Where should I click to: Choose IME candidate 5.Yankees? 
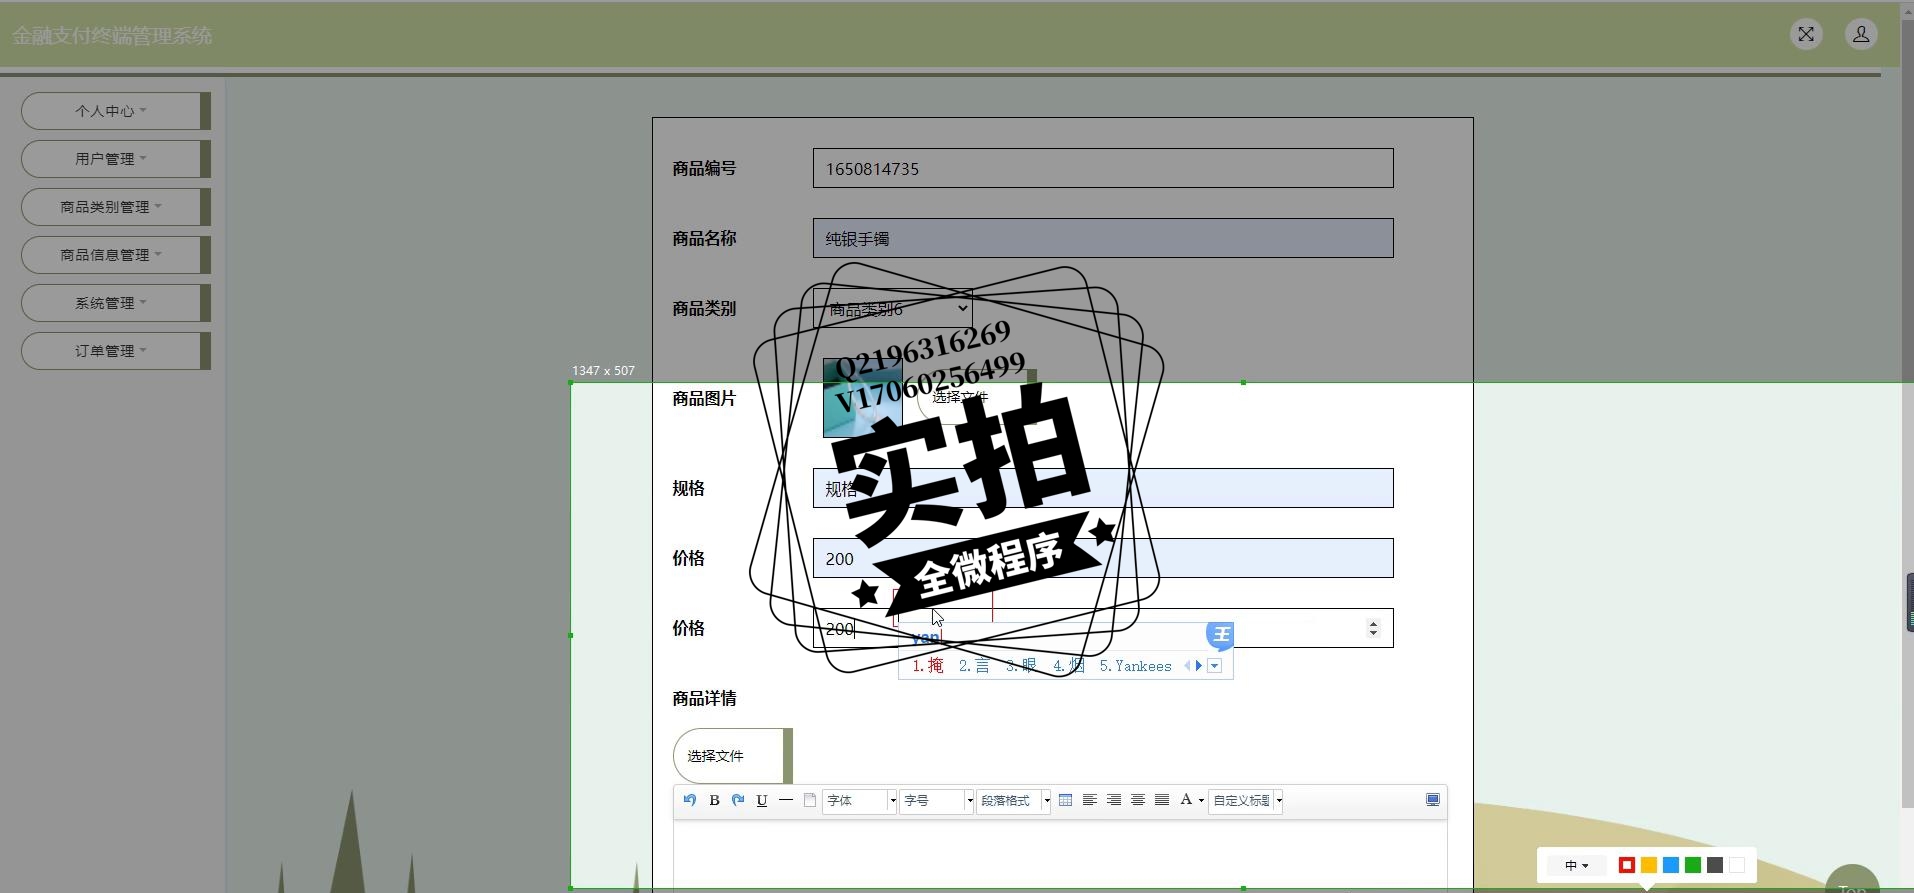[x=1135, y=666]
